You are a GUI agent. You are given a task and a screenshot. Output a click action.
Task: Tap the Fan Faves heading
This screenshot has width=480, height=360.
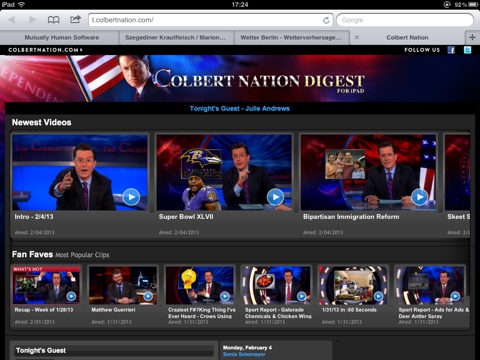[x=32, y=254]
